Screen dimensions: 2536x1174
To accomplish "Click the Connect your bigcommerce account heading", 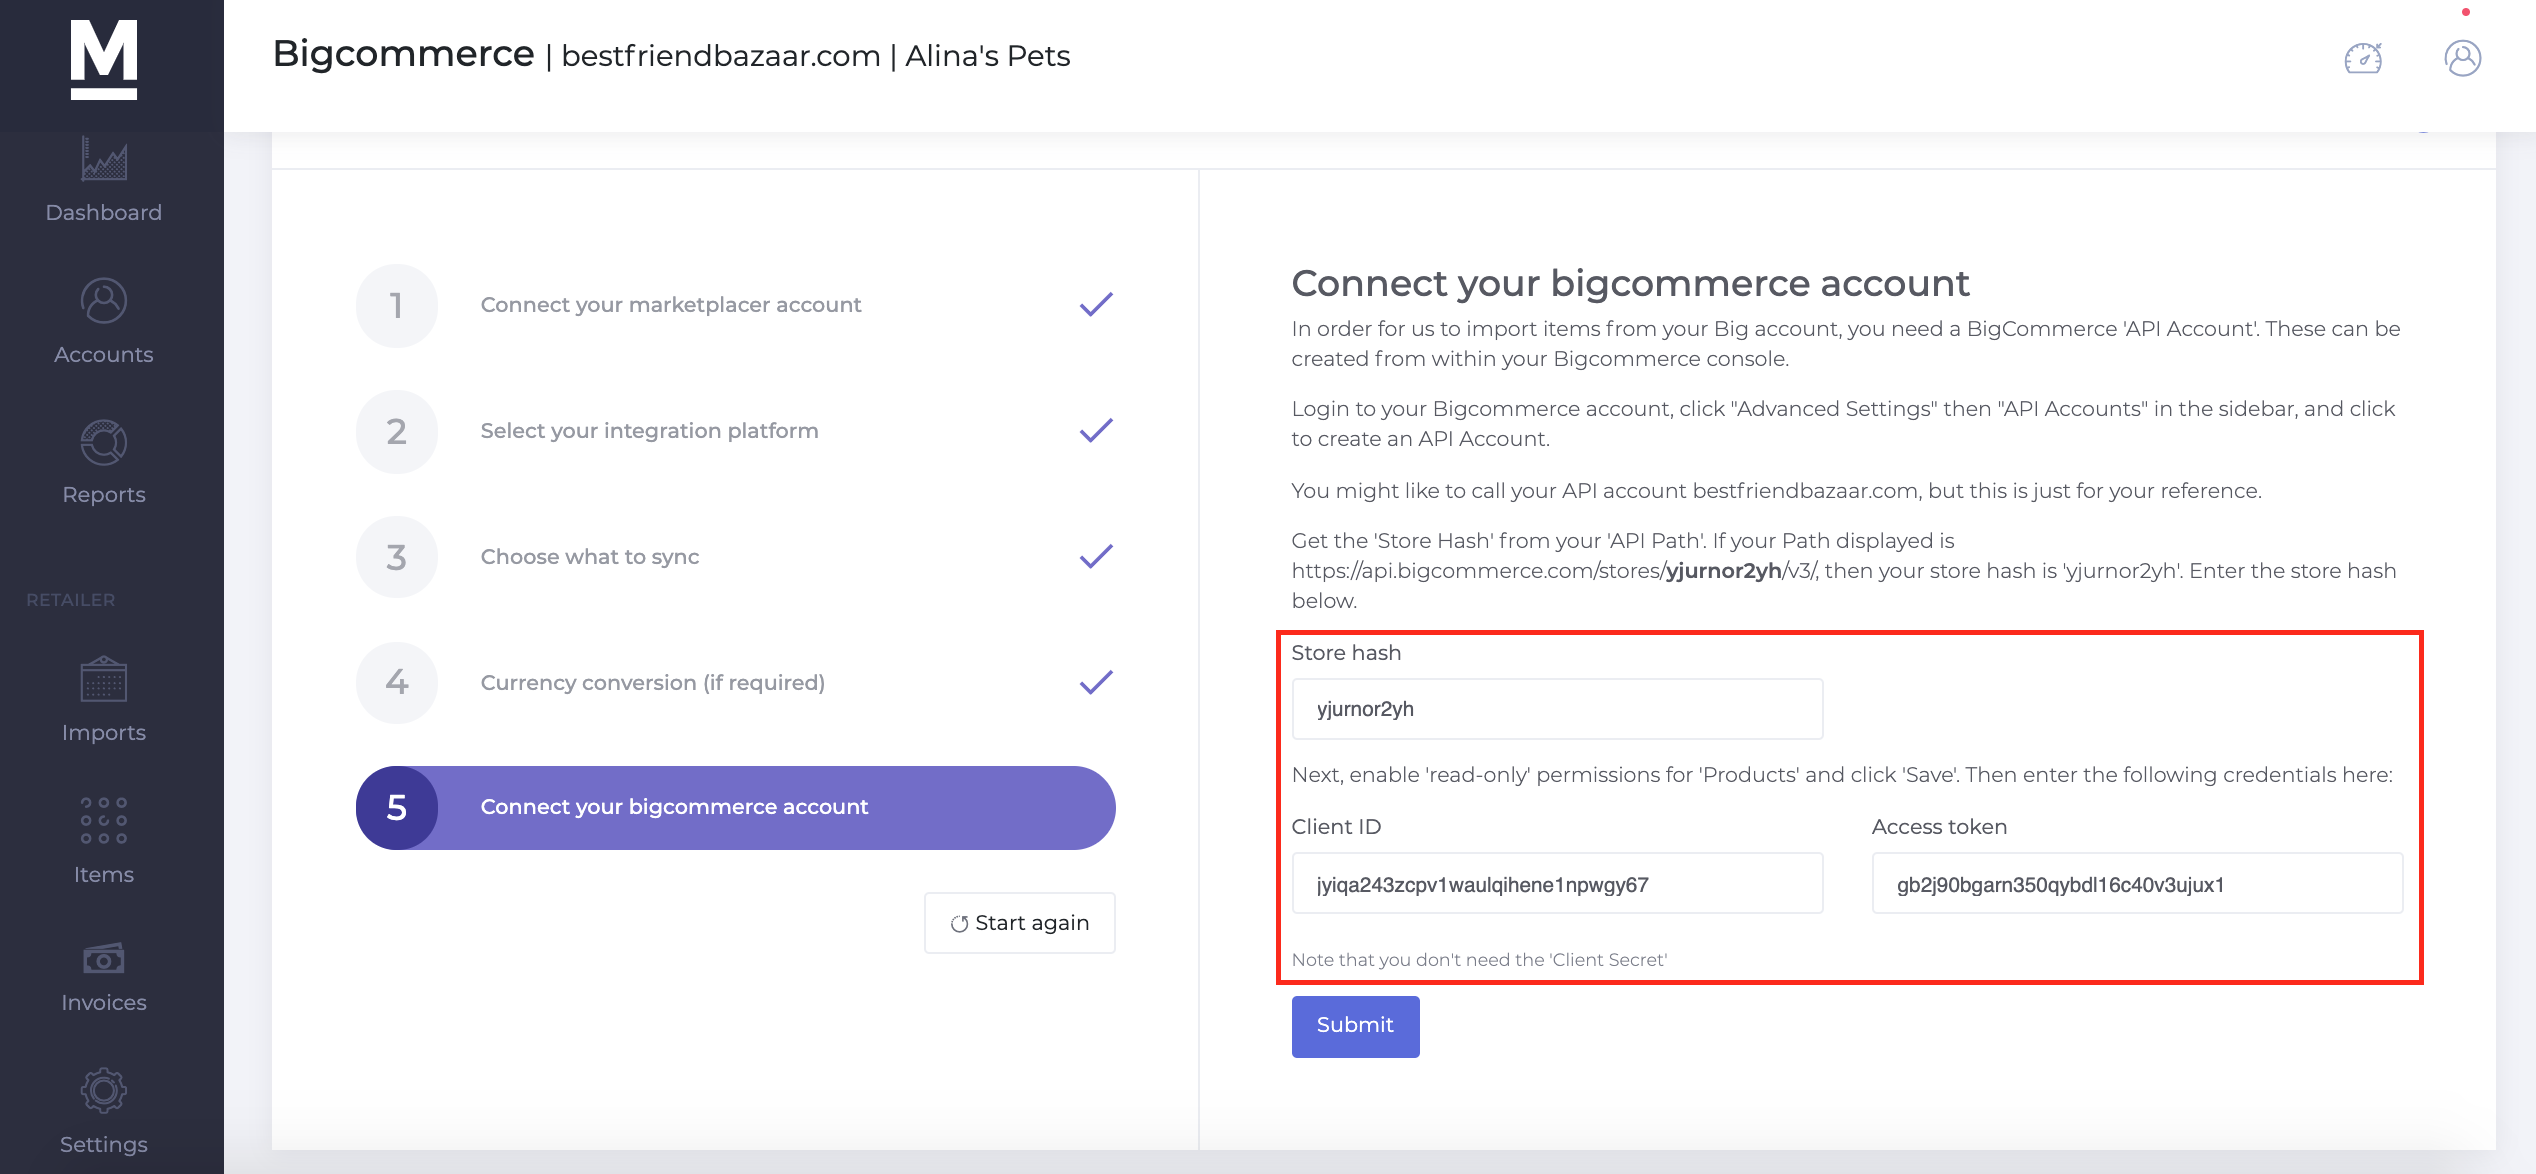I will point(1630,283).
